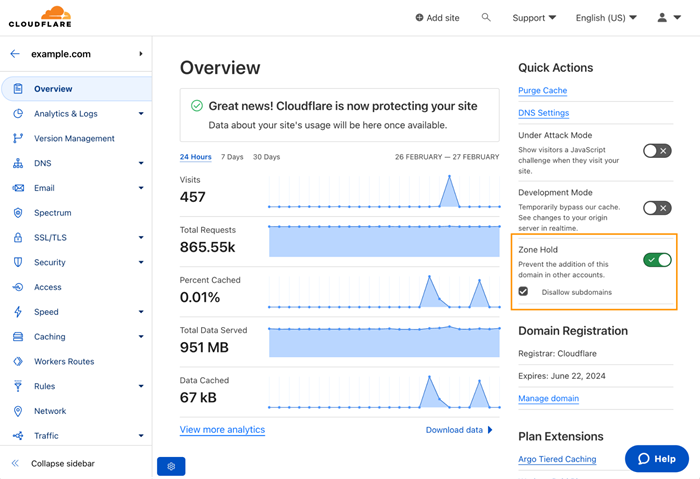Click the search magnifier icon
Screen dimensions: 700x479
(x=486, y=17)
